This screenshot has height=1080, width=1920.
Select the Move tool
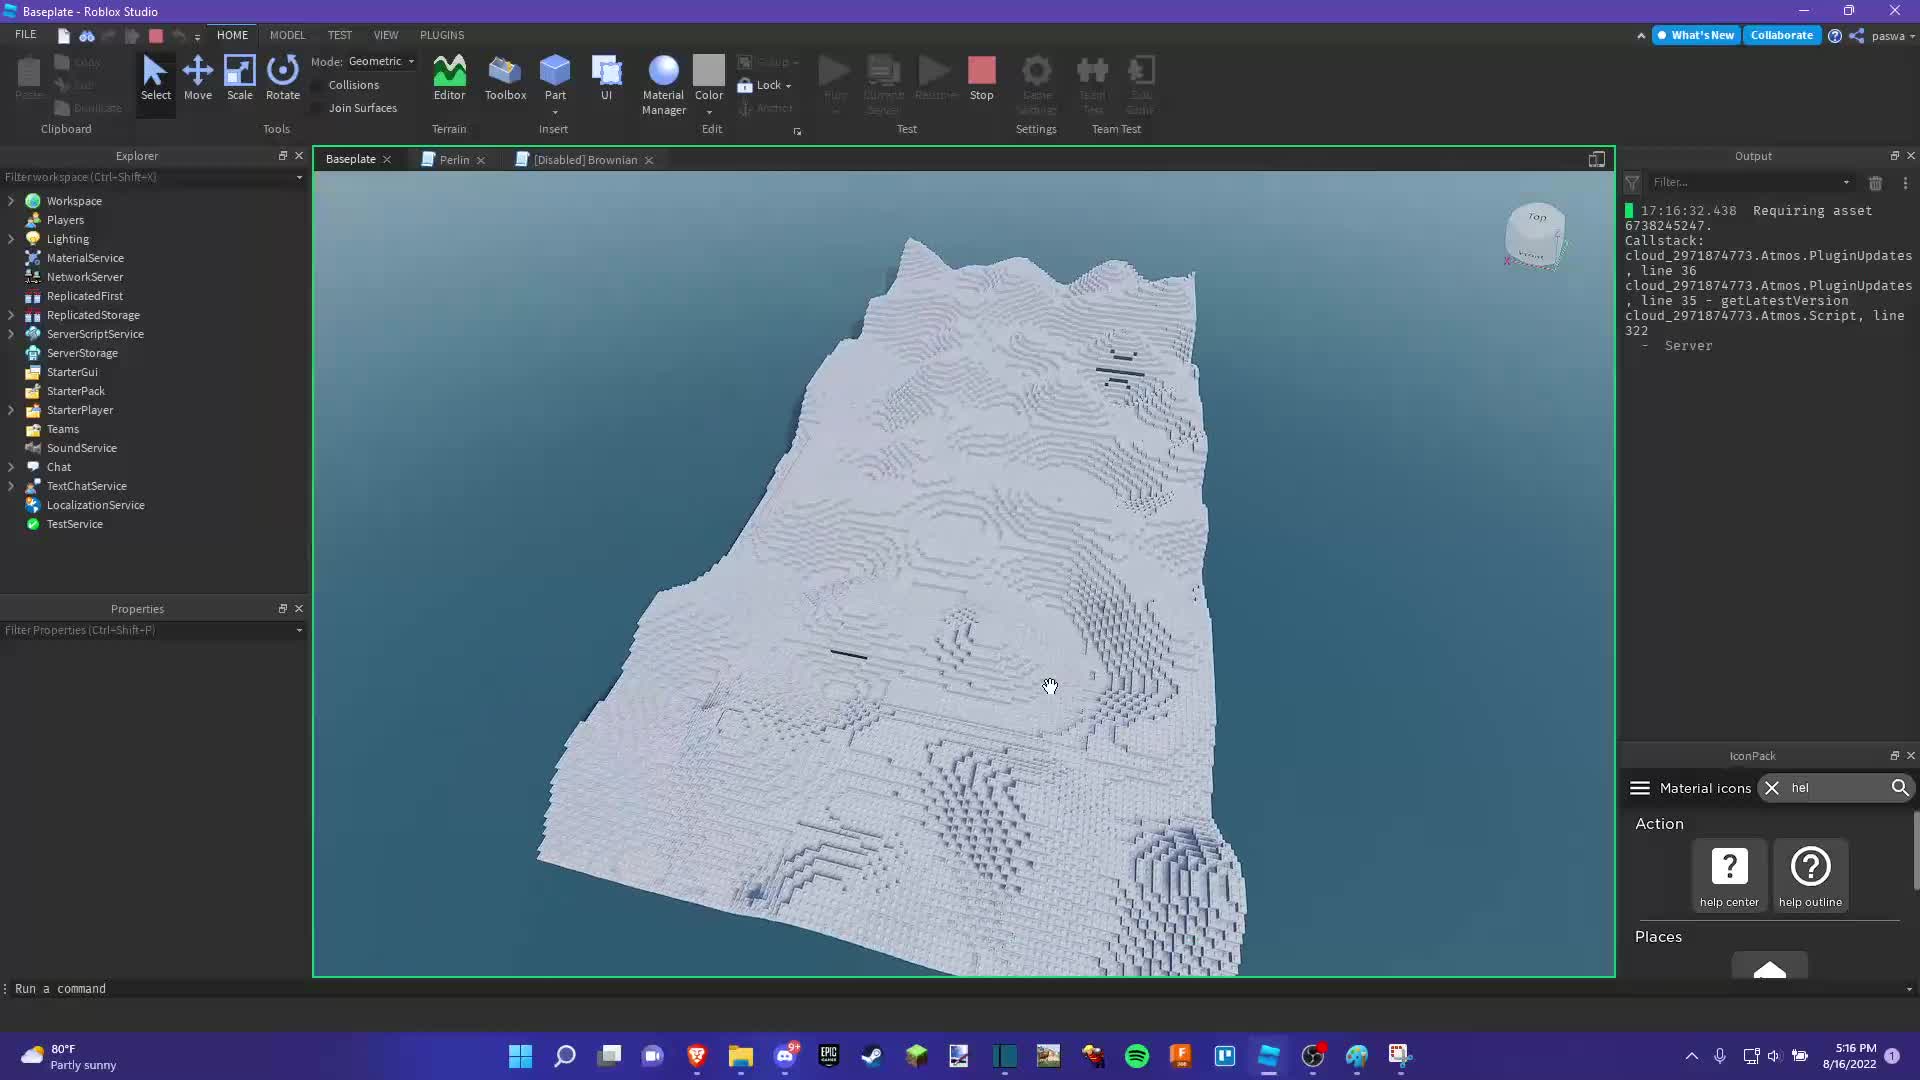tap(198, 80)
